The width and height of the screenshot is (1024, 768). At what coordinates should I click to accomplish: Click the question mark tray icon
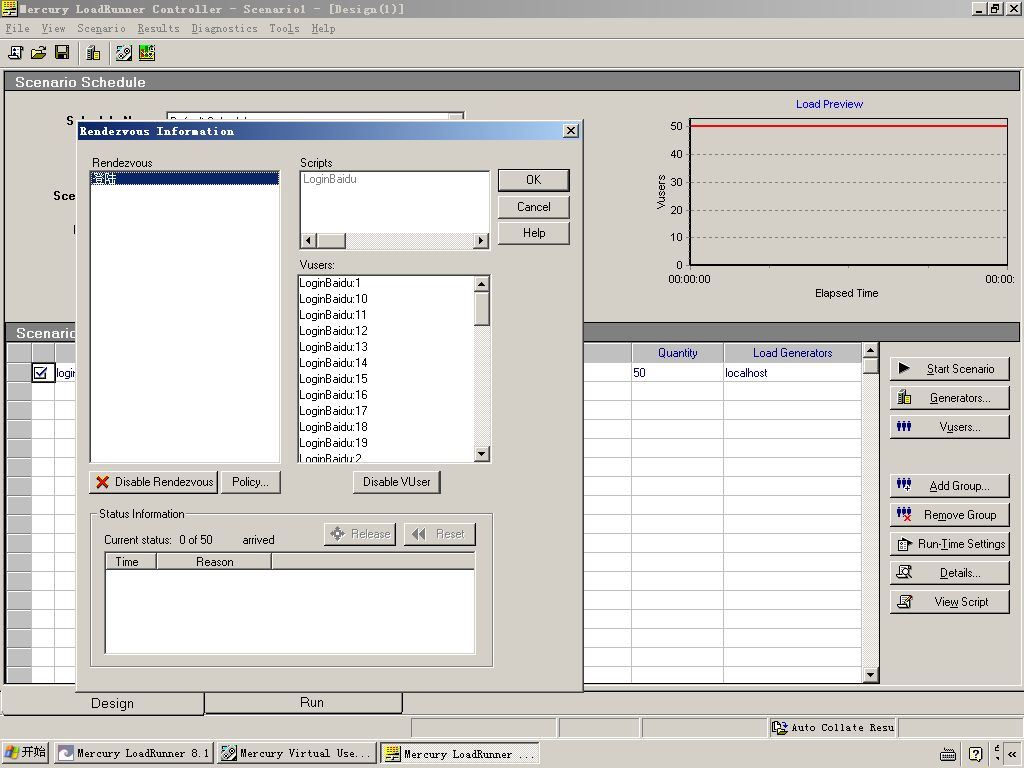[975, 754]
